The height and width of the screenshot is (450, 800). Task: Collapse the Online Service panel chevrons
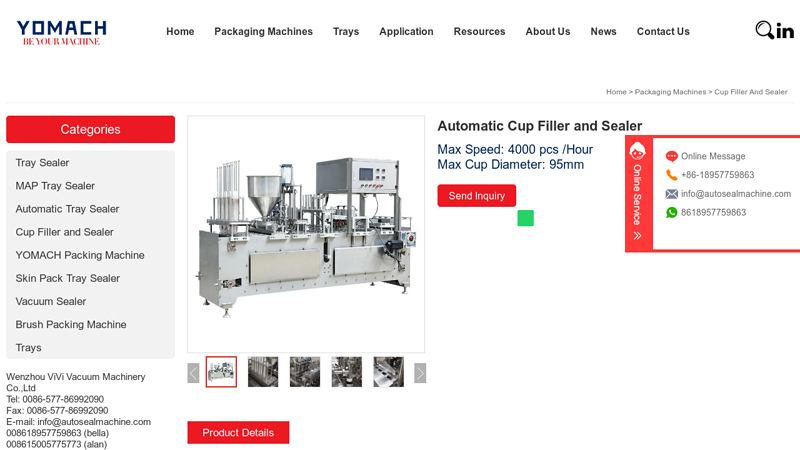click(x=637, y=236)
